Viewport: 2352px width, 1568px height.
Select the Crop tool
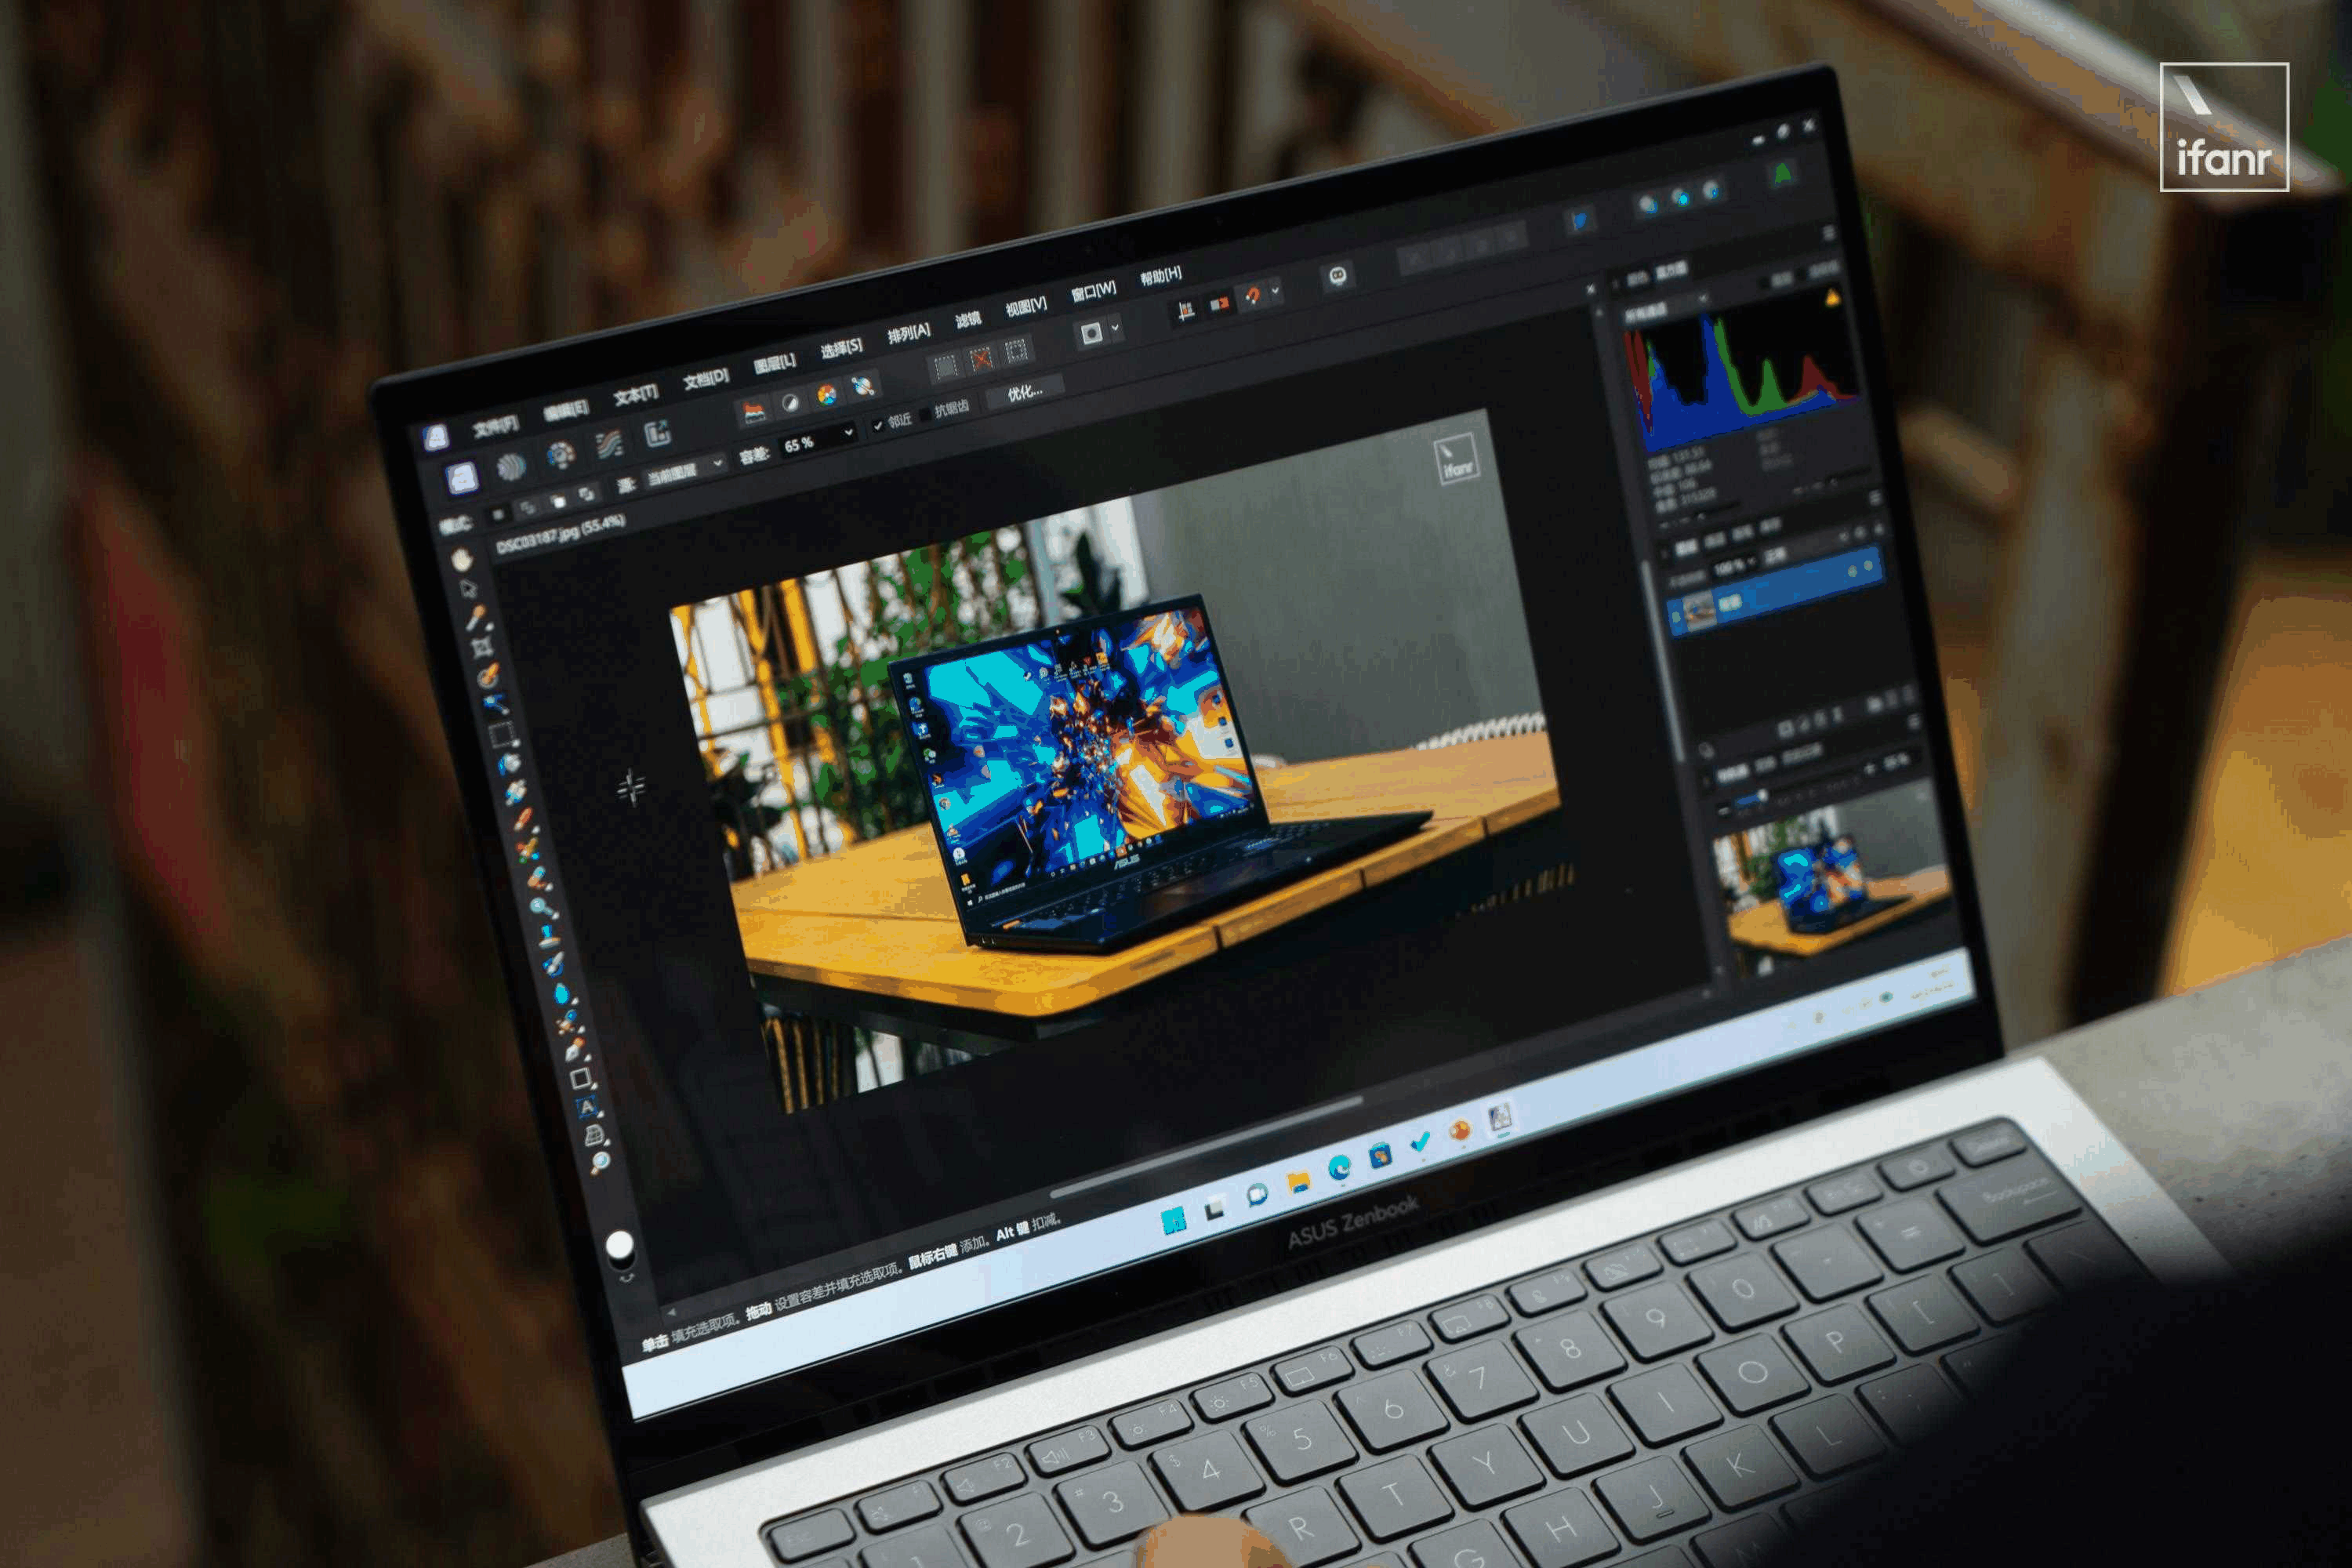pos(482,647)
